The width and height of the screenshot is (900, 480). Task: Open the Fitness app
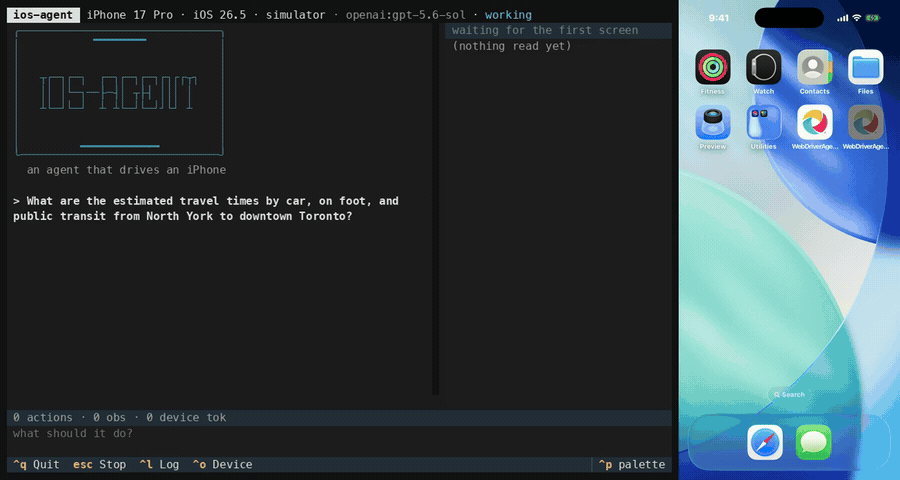(x=712, y=67)
